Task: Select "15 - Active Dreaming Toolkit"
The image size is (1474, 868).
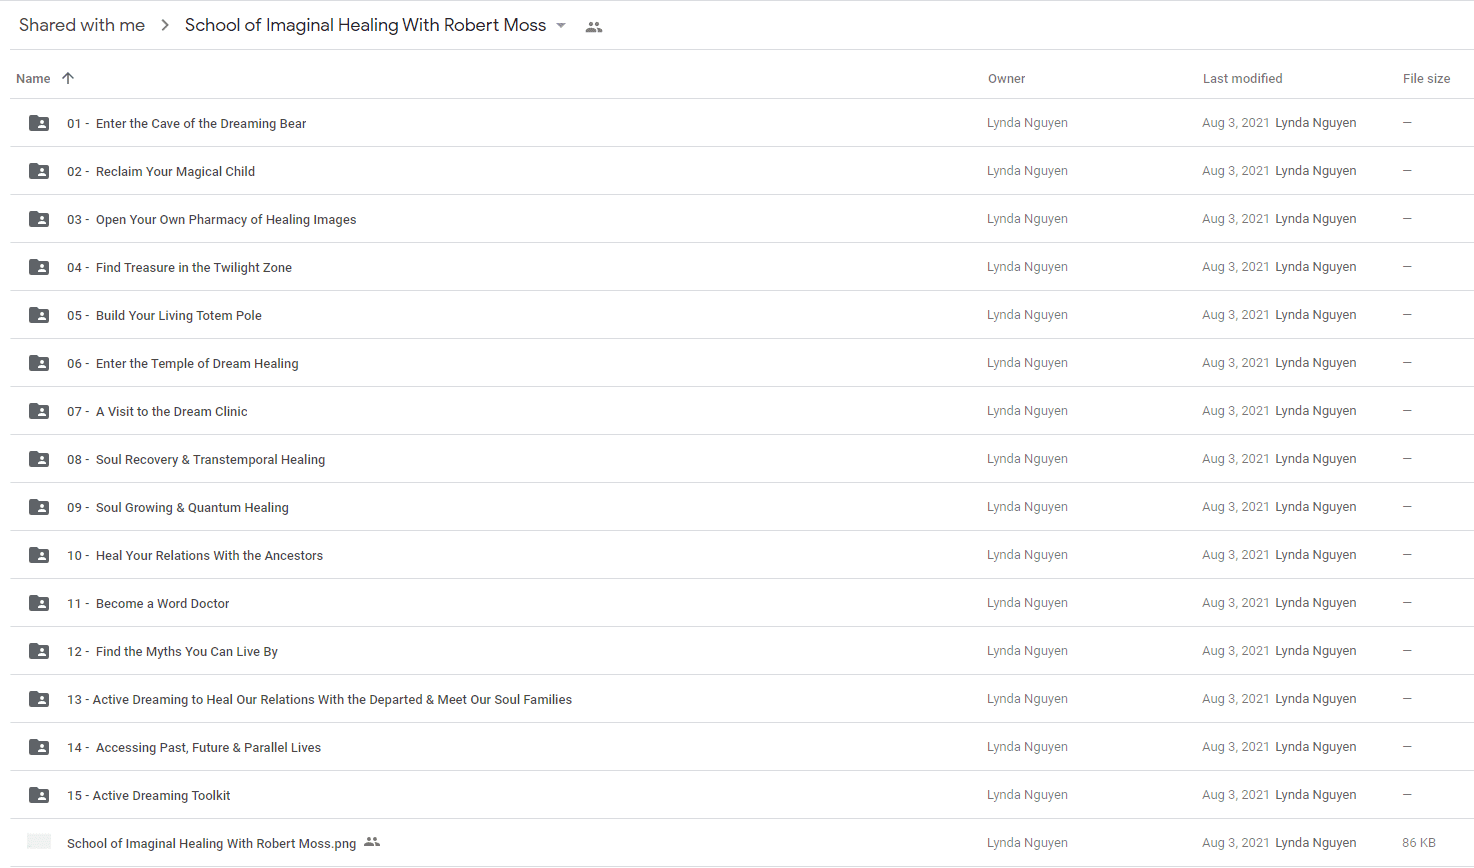Action: click(x=149, y=795)
